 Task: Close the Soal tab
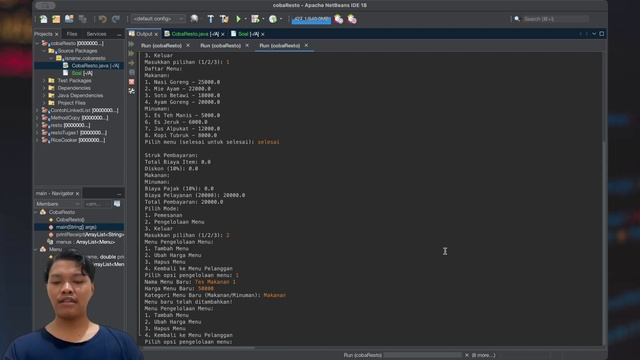(x=263, y=34)
